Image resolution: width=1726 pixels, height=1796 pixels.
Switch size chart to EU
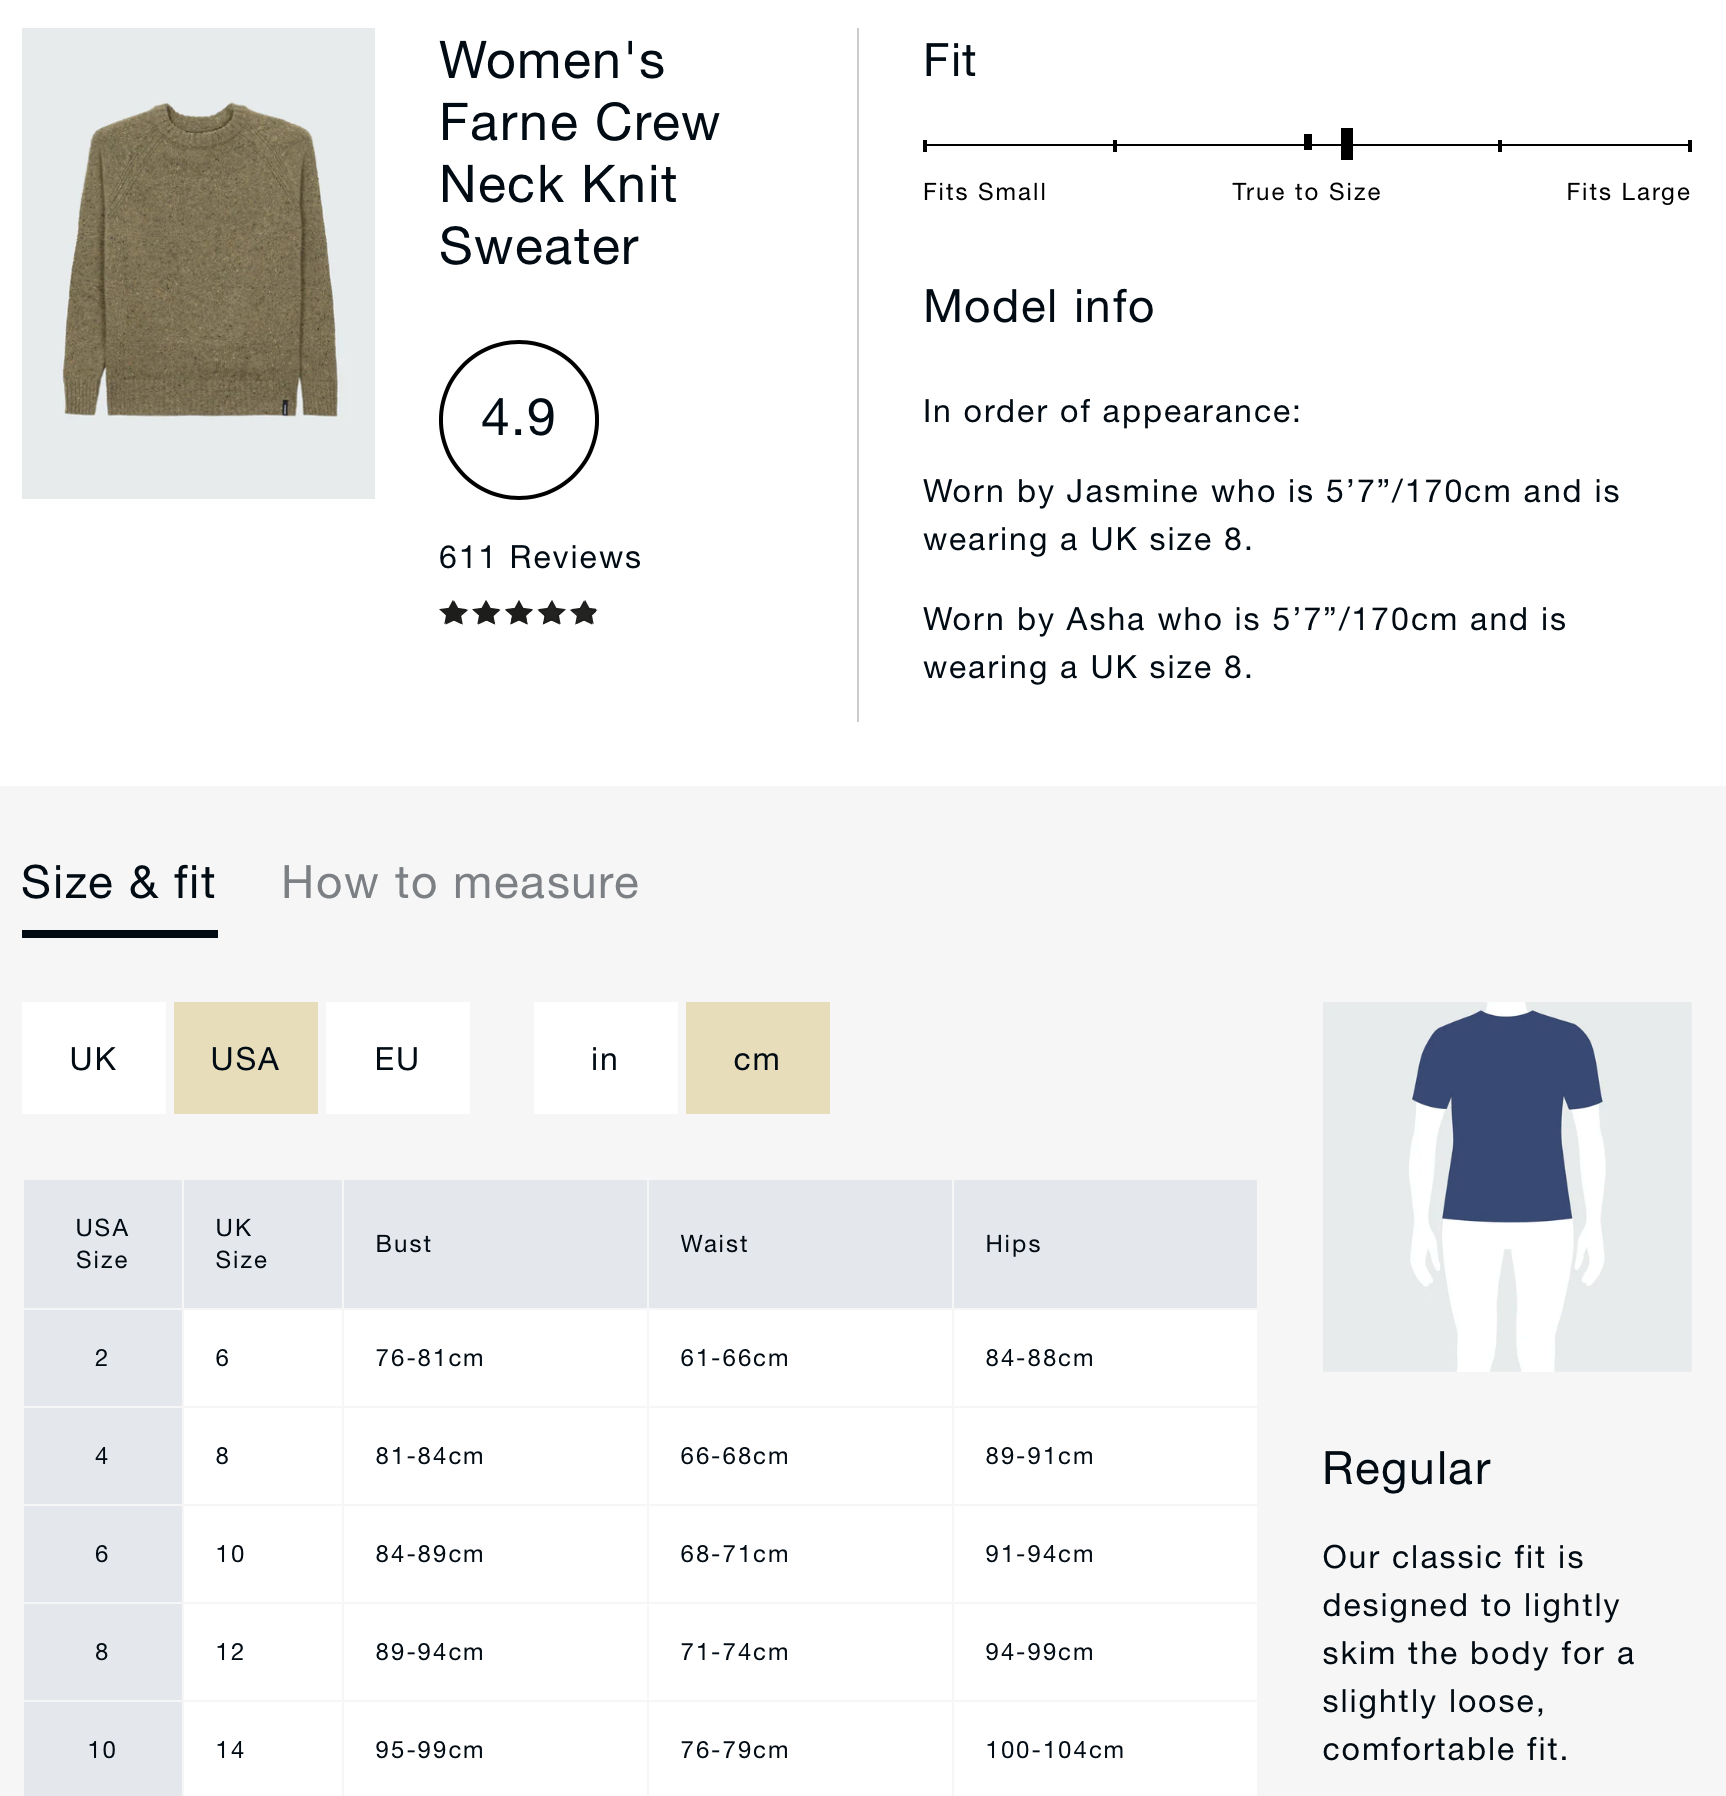click(x=397, y=1058)
